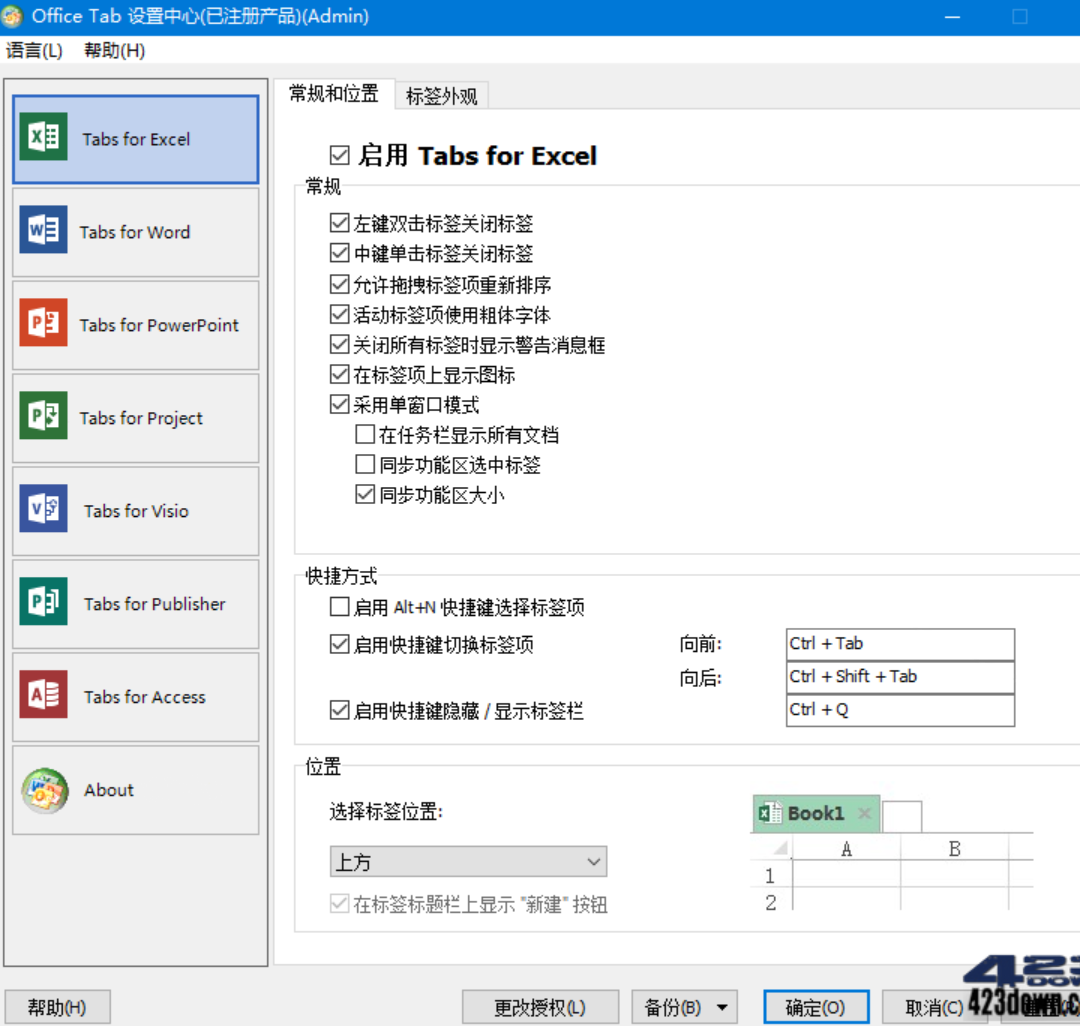Open the 语言(L) menu
Viewport: 1080px width, 1026px height.
(34, 50)
